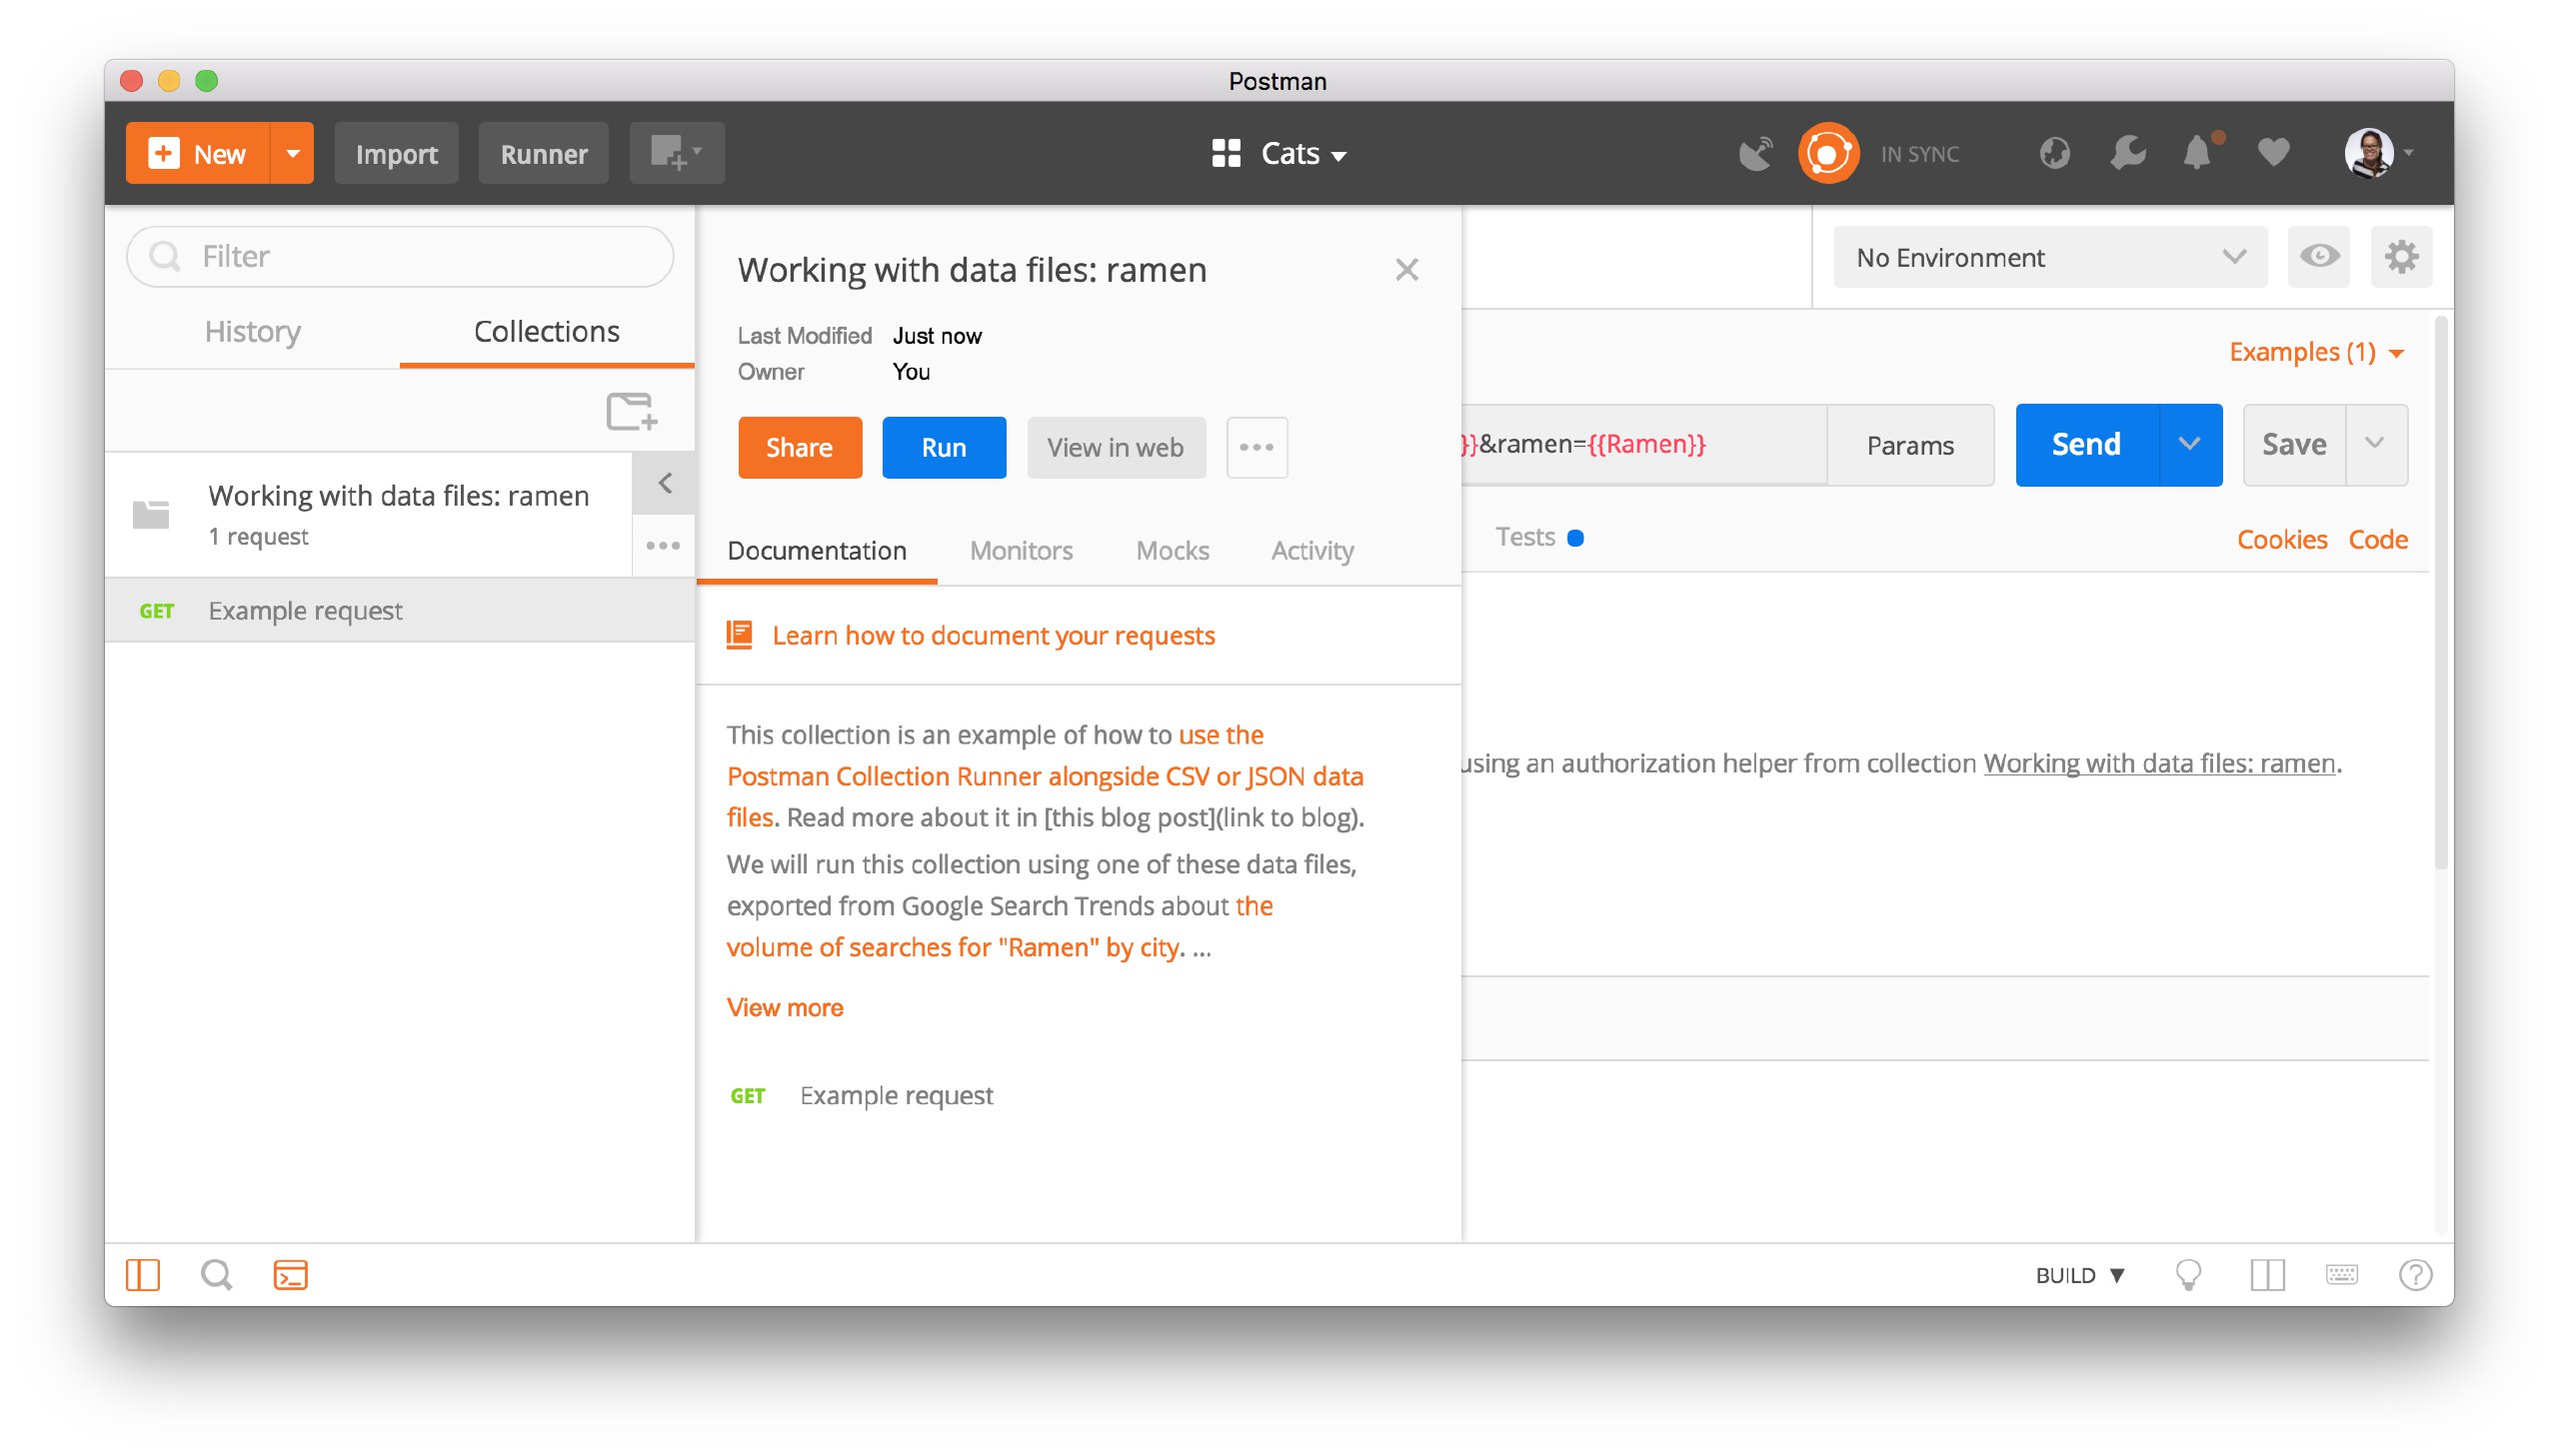Toggle the sidebar icon in status bar

pos(142,1274)
